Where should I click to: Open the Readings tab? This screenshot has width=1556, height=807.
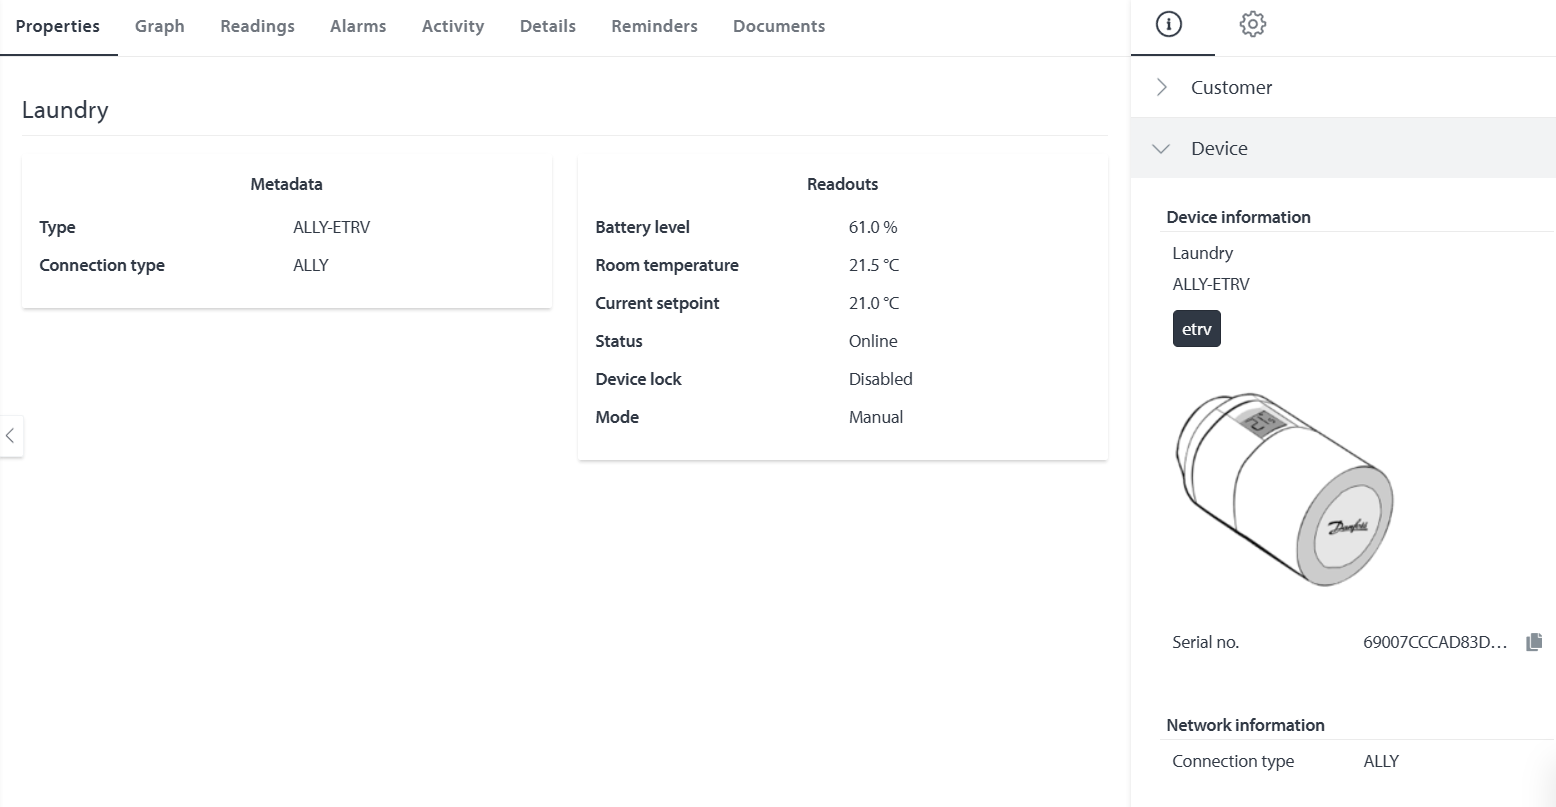(257, 26)
